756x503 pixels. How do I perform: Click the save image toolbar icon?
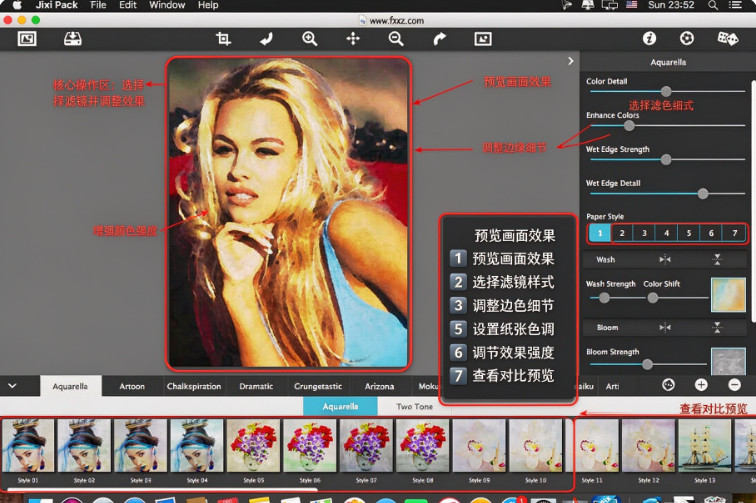[x=73, y=39]
